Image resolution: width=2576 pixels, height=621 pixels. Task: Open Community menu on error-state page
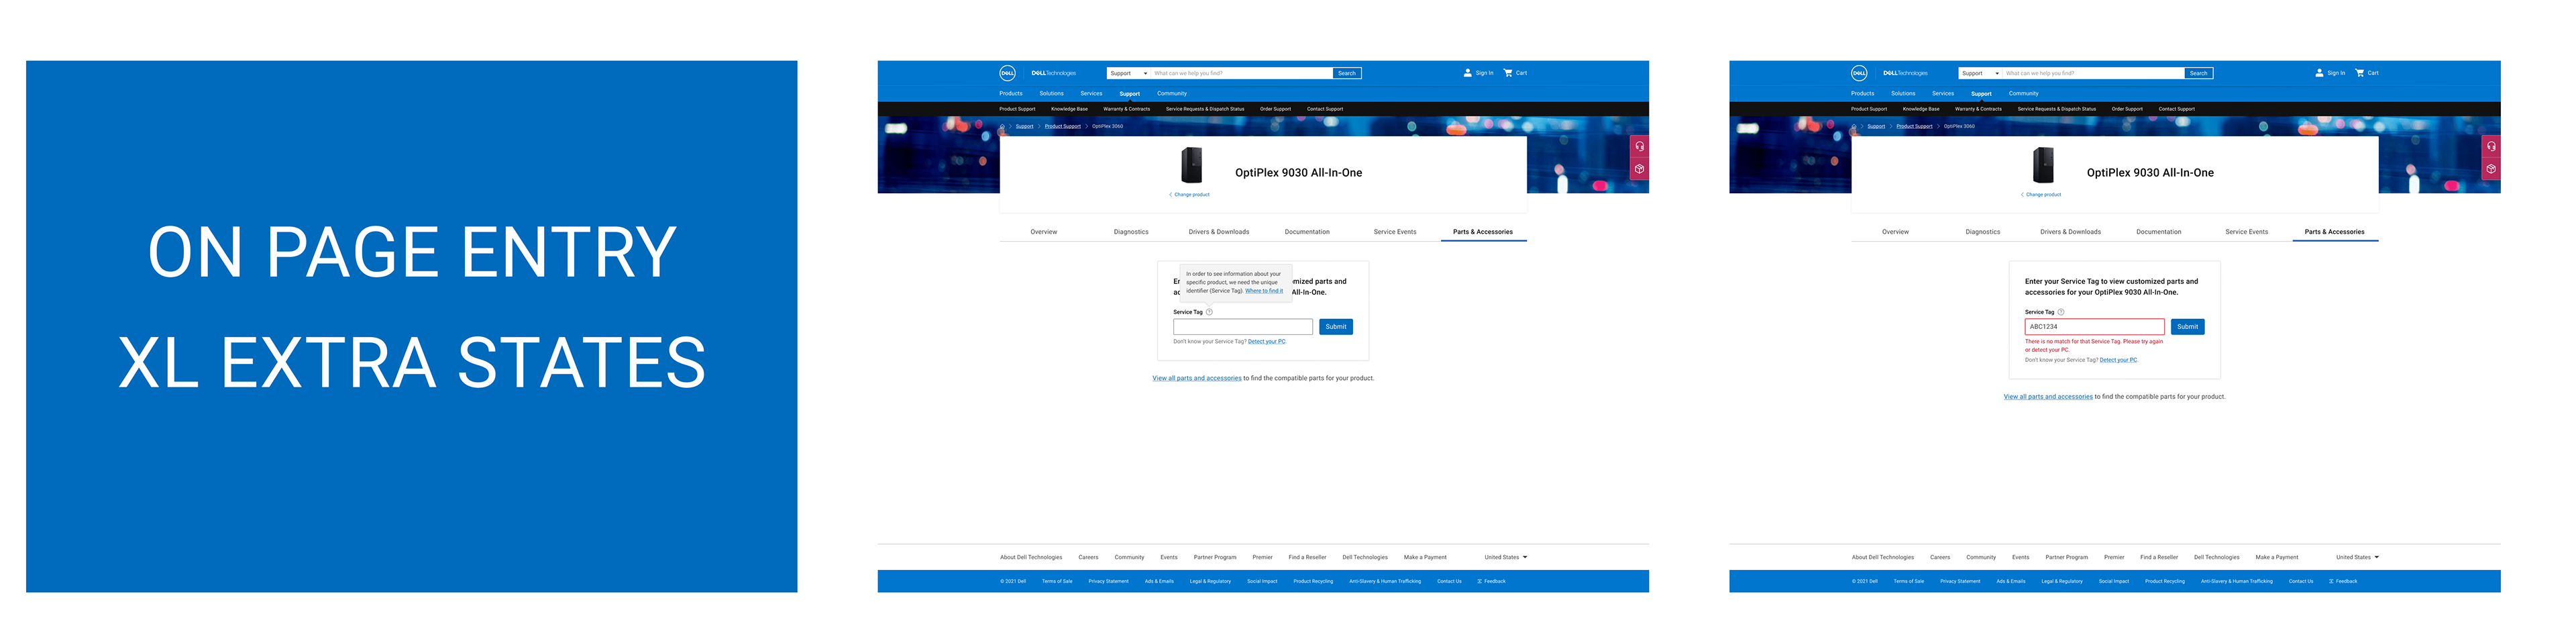coord(2024,93)
